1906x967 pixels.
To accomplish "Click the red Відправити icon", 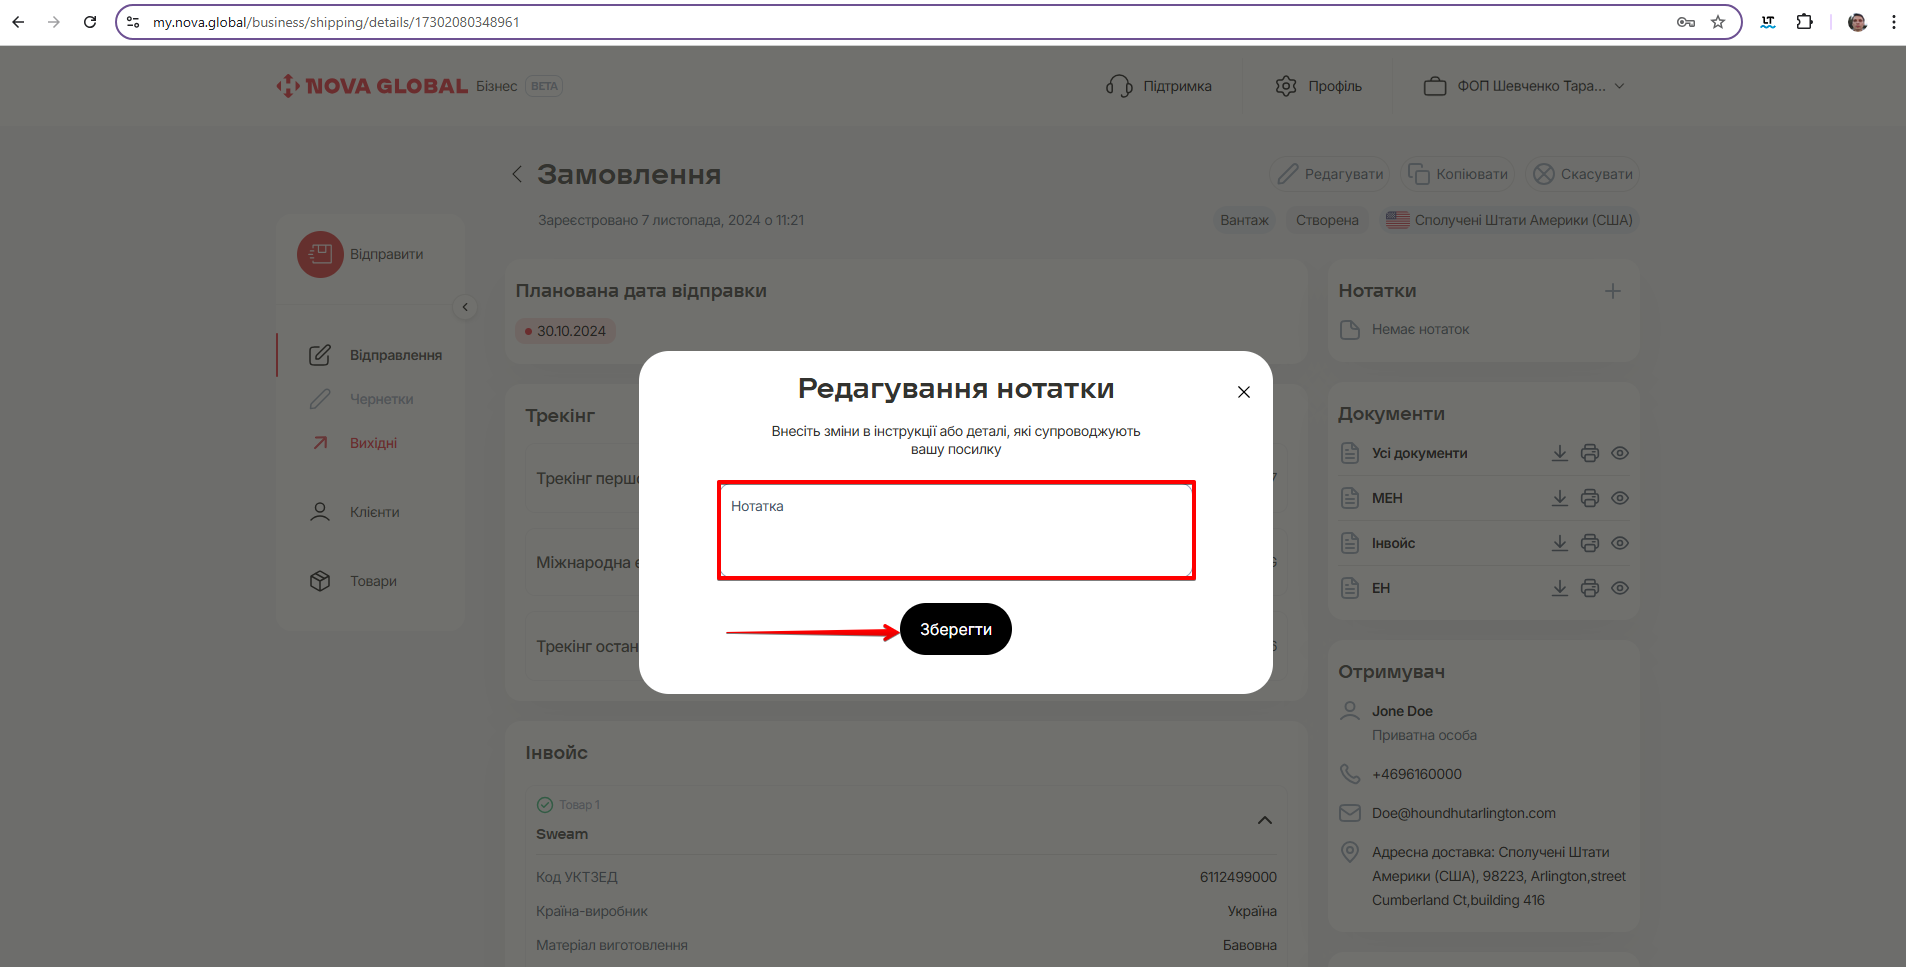I will (x=320, y=254).
